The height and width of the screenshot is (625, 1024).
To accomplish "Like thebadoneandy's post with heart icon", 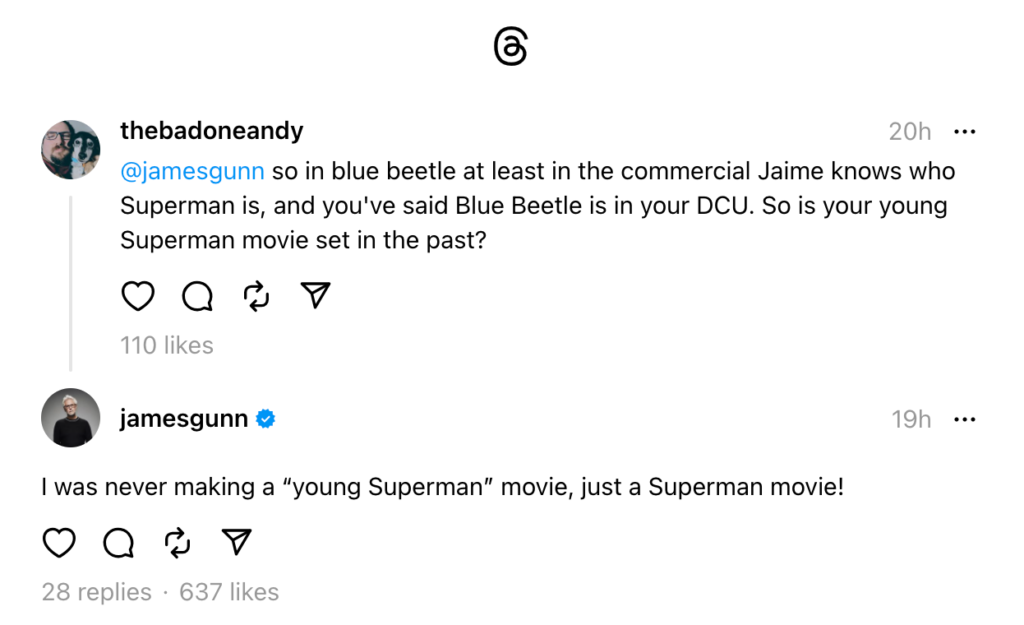I will 138,295.
